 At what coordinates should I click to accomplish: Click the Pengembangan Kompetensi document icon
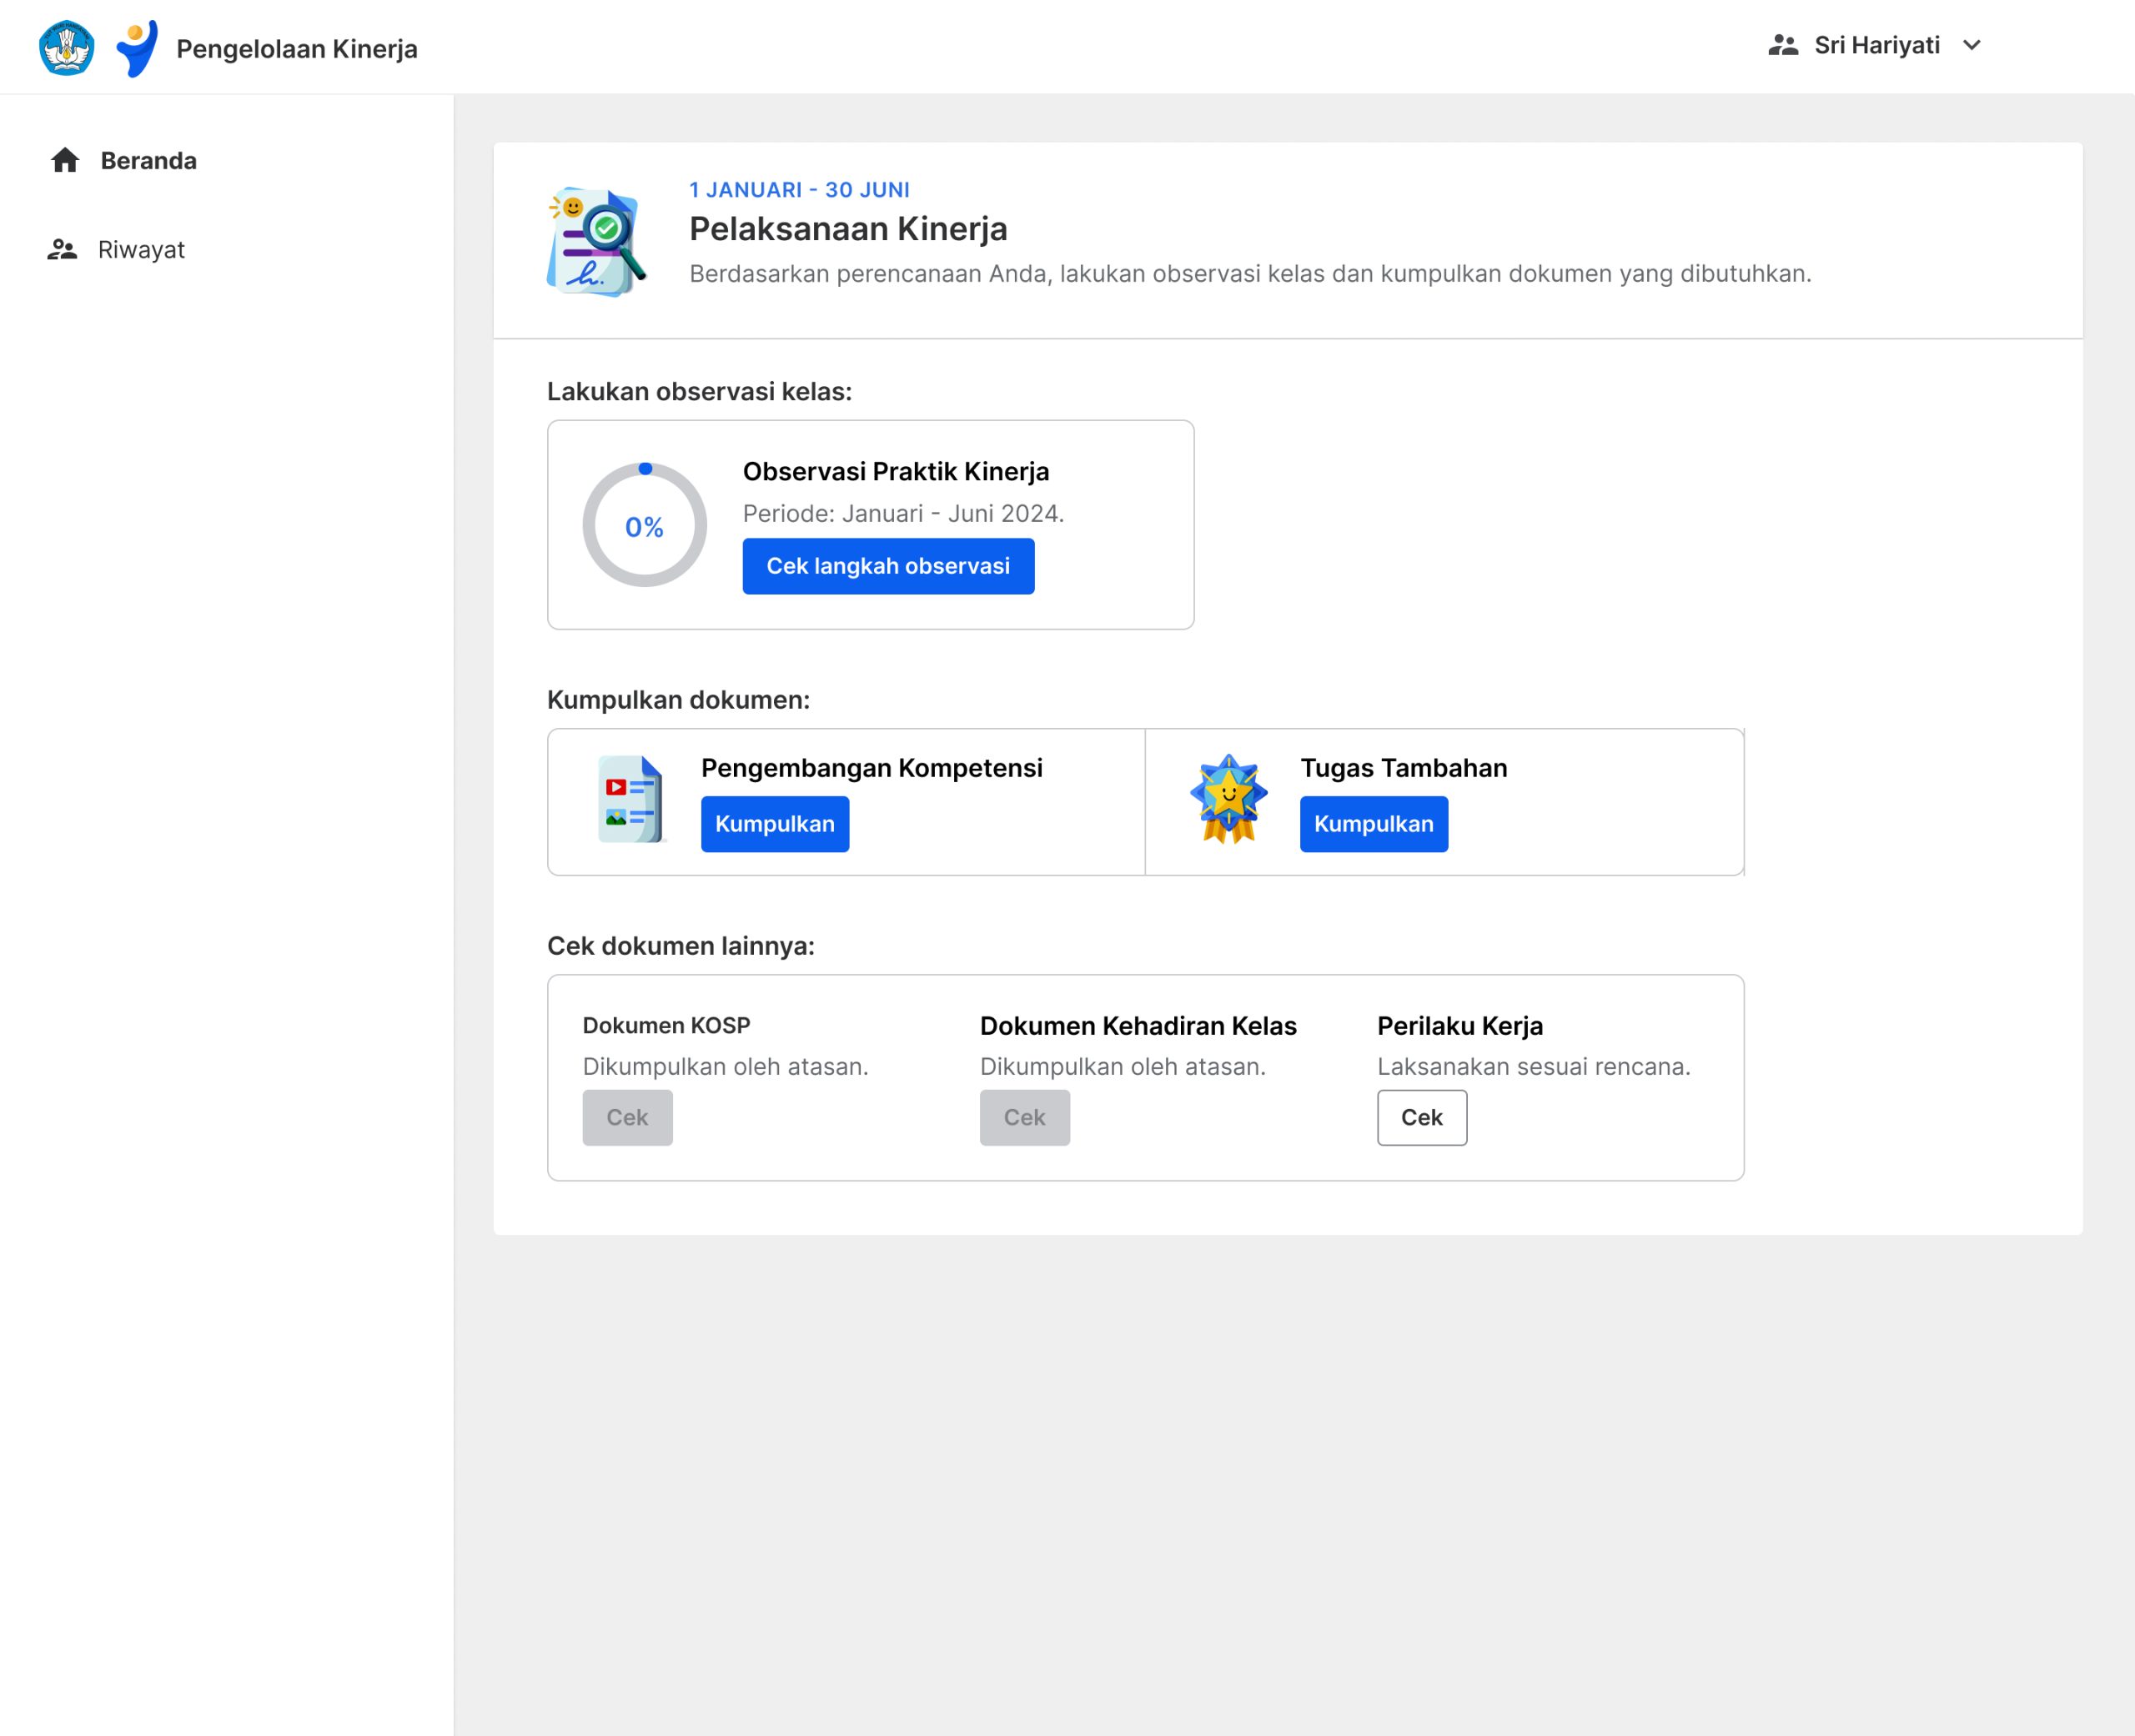631,800
